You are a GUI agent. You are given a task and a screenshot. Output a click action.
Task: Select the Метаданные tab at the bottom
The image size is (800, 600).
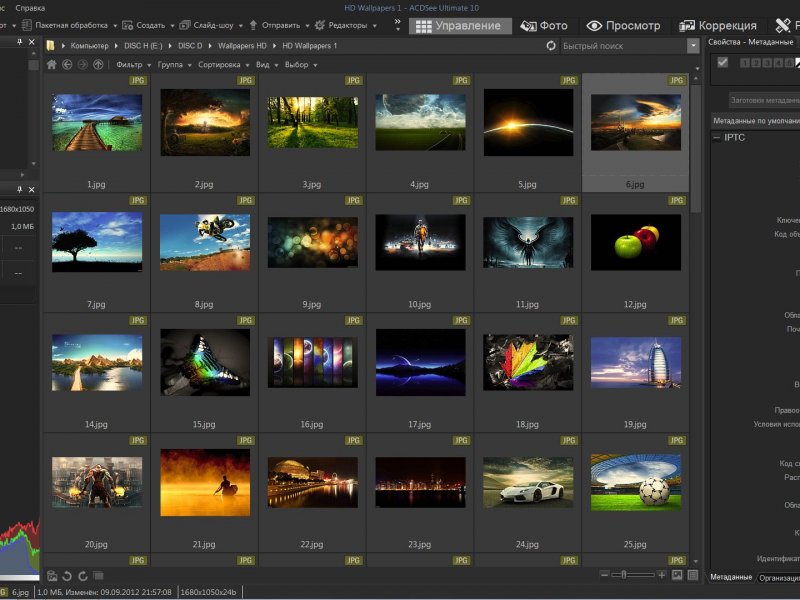click(x=731, y=577)
